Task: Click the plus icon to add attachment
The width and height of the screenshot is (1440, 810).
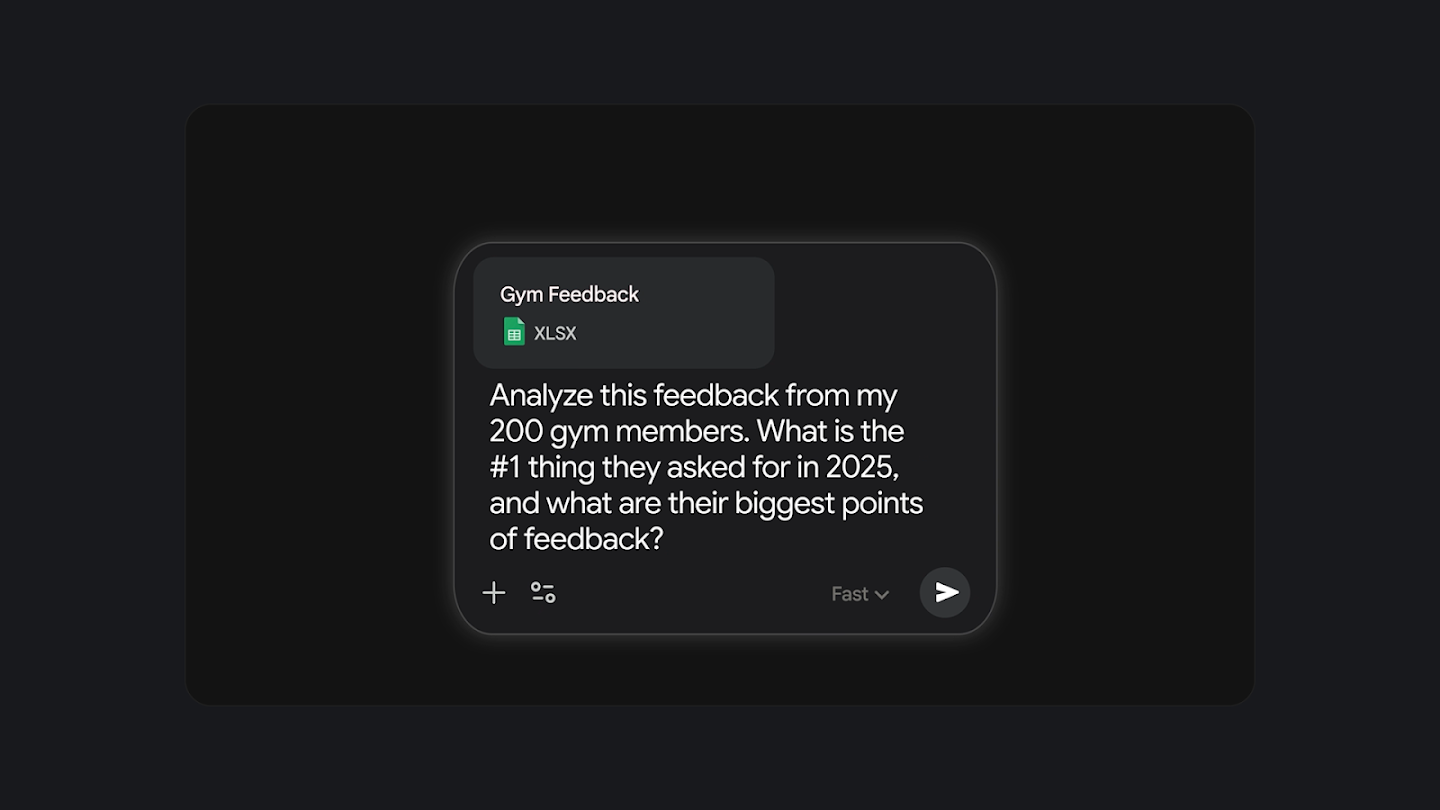Action: (494, 593)
